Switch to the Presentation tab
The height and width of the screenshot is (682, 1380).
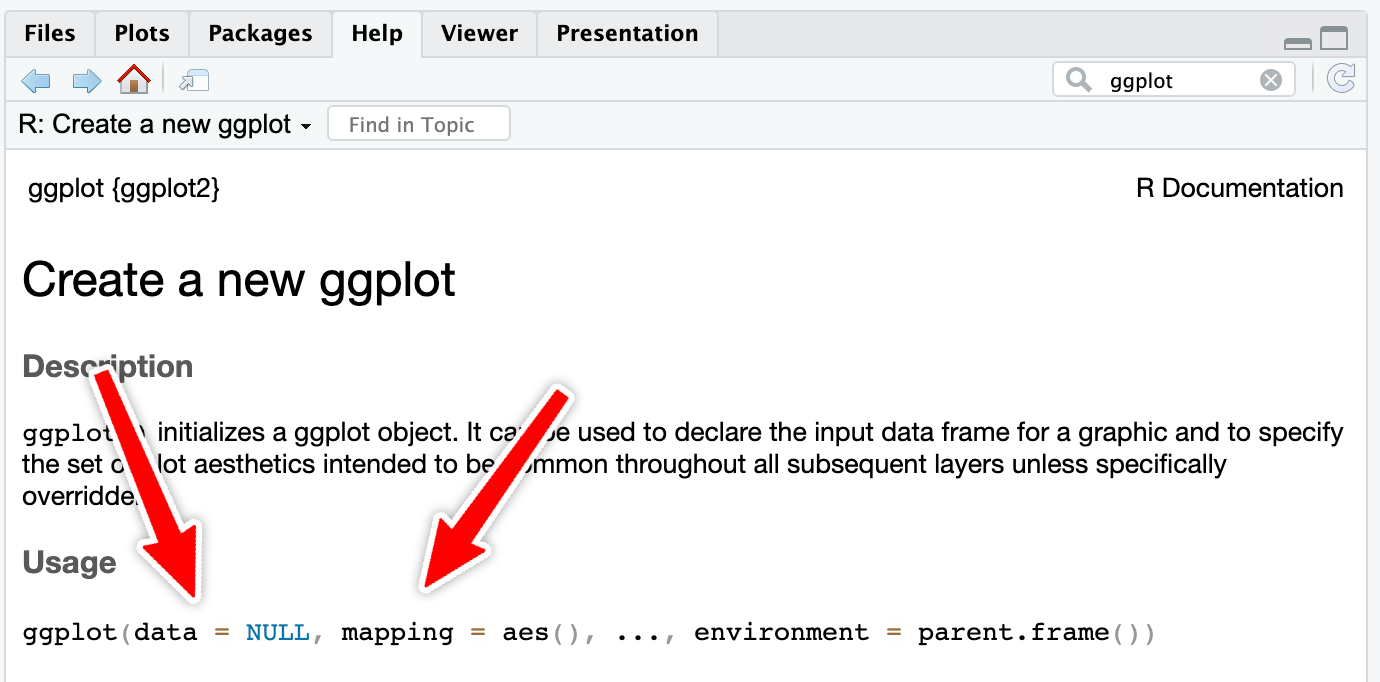coord(627,34)
